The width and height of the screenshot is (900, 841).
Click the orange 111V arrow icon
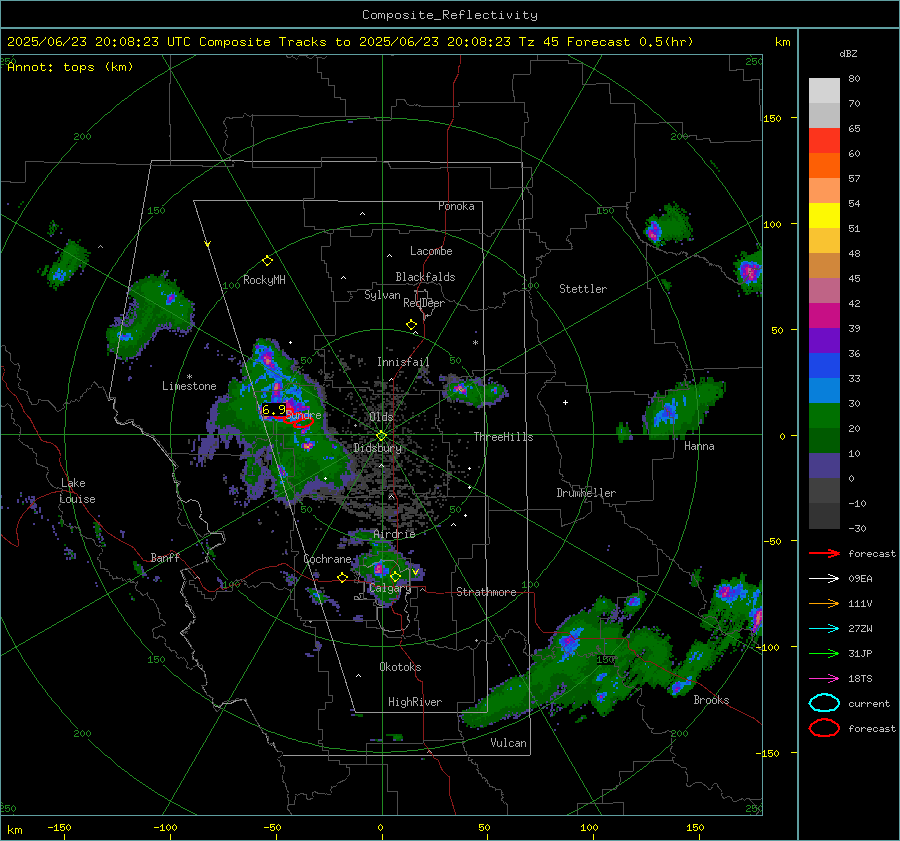click(x=824, y=603)
